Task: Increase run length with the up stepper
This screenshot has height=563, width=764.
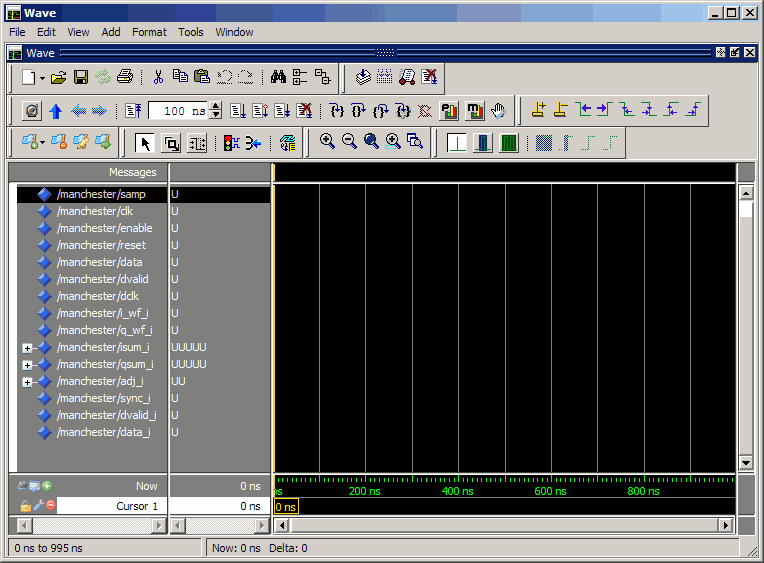Action: click(x=216, y=106)
